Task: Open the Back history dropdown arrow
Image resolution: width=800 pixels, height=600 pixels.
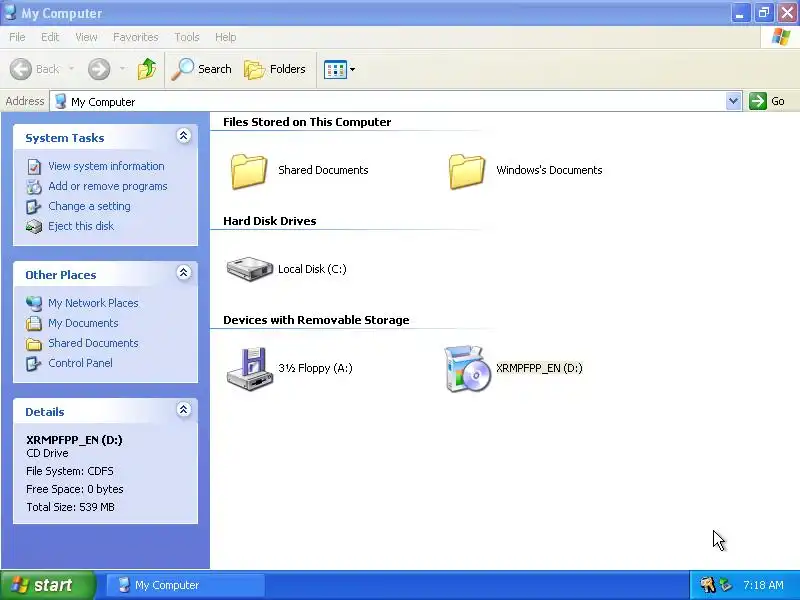Action: [x=71, y=69]
